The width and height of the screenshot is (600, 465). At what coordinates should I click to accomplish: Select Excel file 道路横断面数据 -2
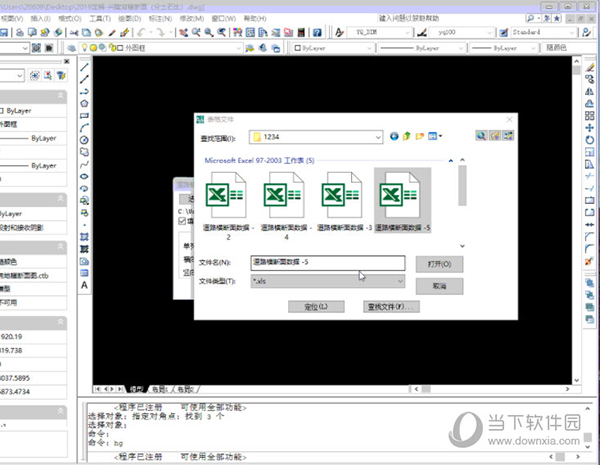coord(227,204)
